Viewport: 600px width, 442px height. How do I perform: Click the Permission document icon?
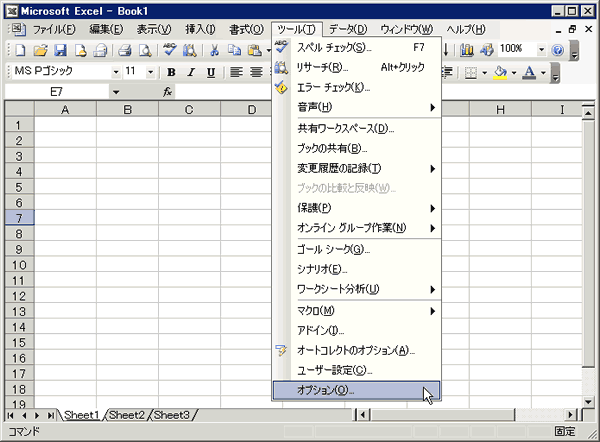(80, 50)
